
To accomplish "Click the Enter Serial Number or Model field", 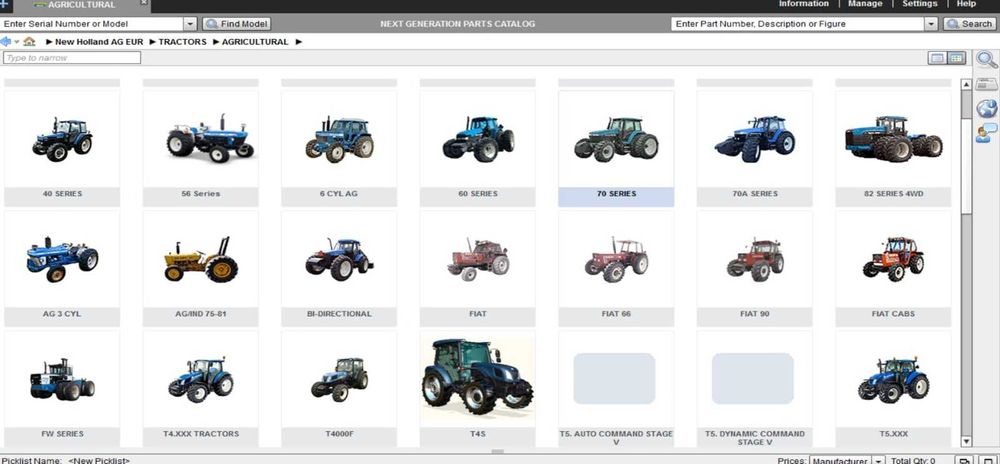I will [x=93, y=24].
